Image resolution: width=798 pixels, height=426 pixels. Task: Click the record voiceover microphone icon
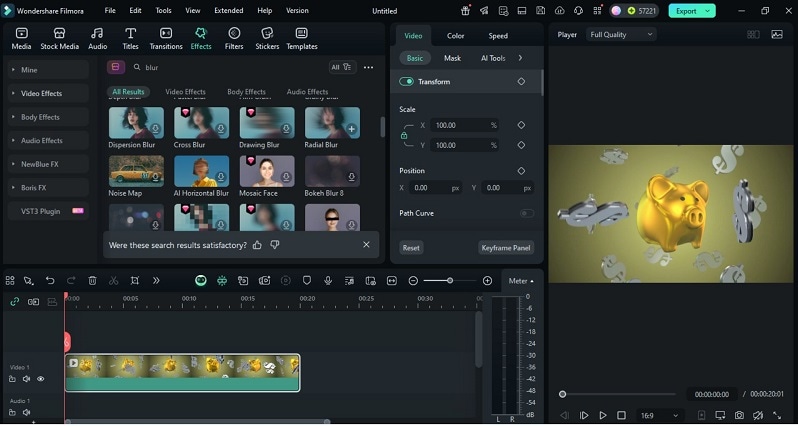(328, 280)
